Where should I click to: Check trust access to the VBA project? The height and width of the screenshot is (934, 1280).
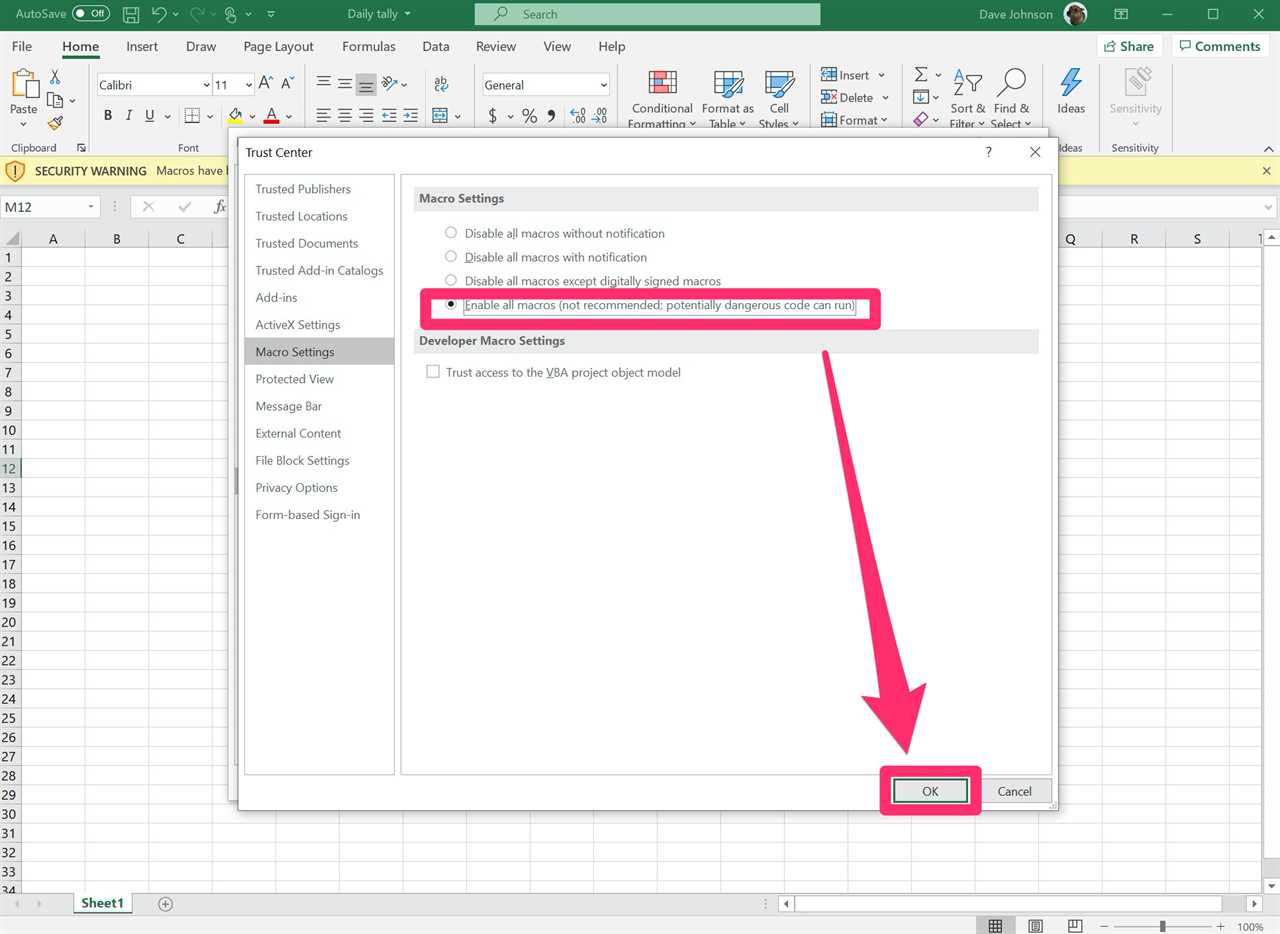[x=433, y=371]
